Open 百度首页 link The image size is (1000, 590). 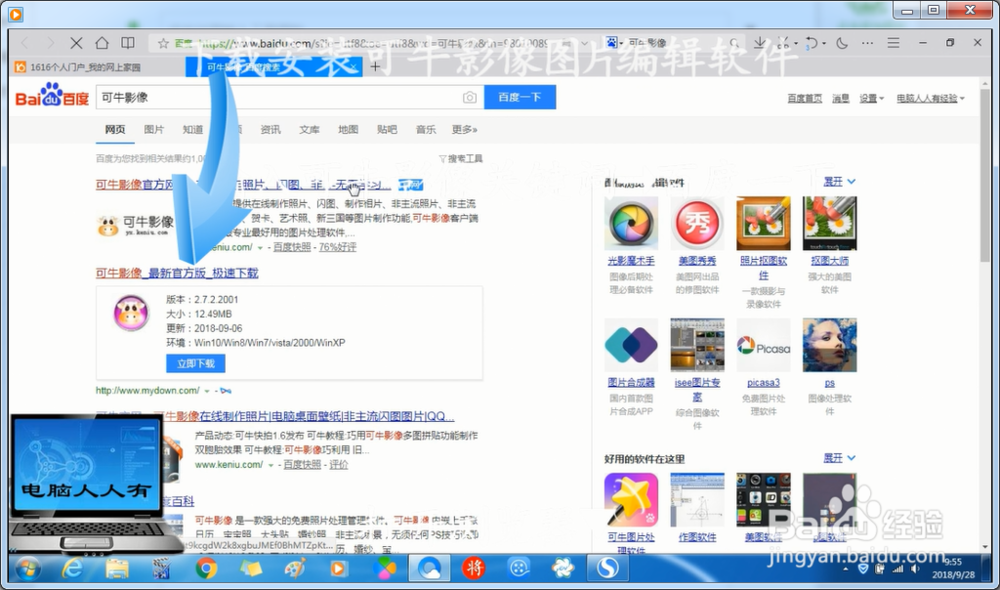pos(805,98)
